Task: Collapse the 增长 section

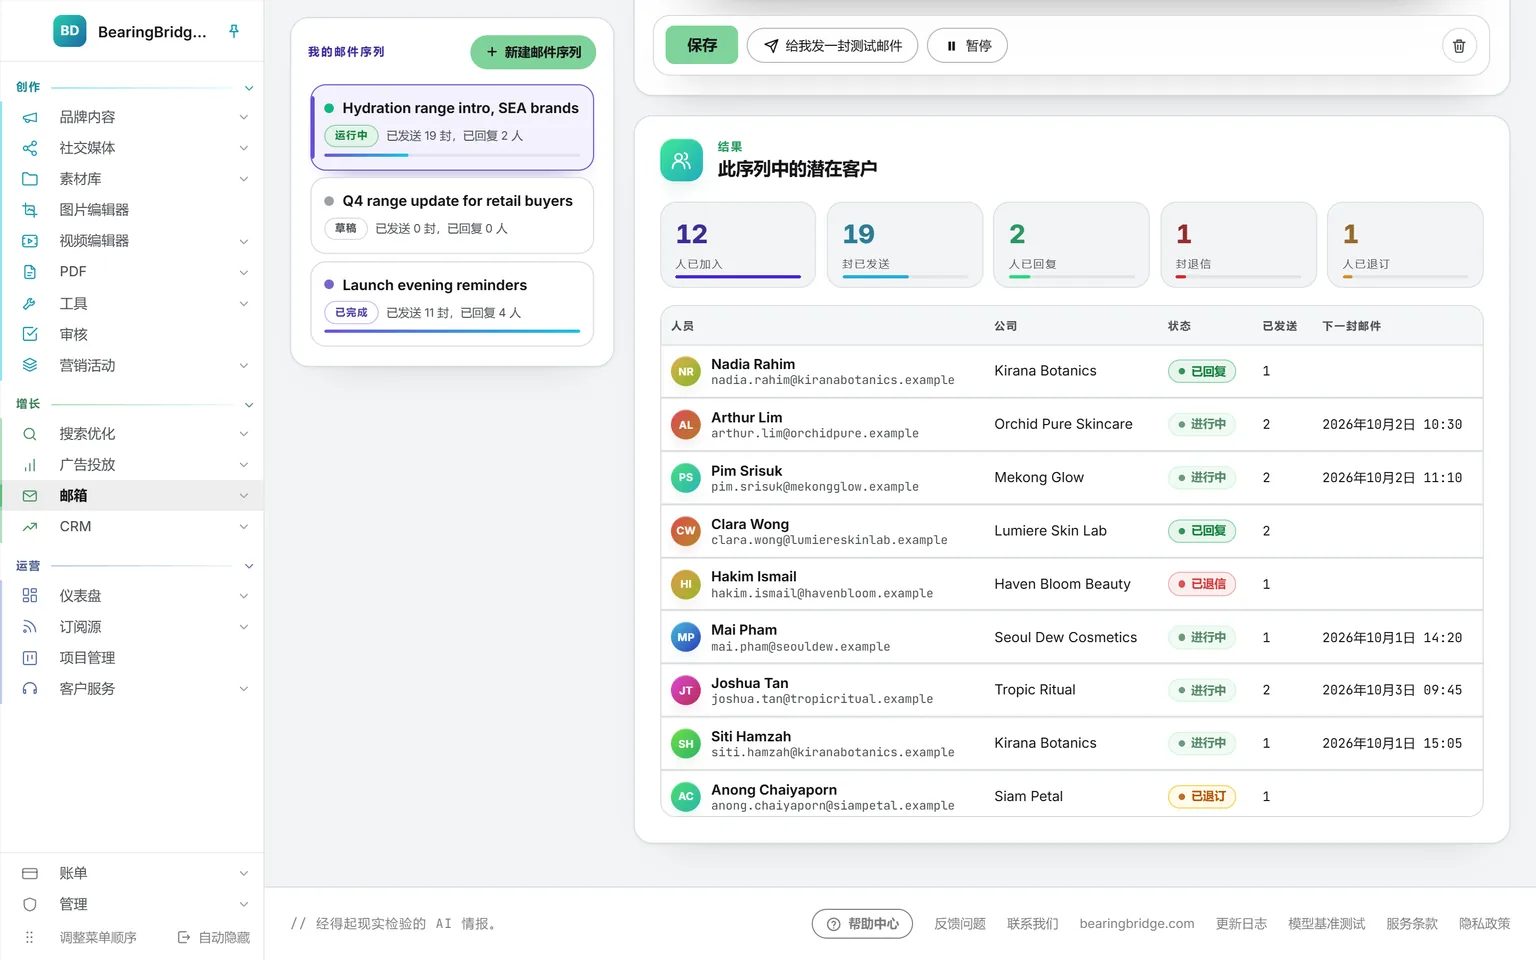Action: coord(249,404)
